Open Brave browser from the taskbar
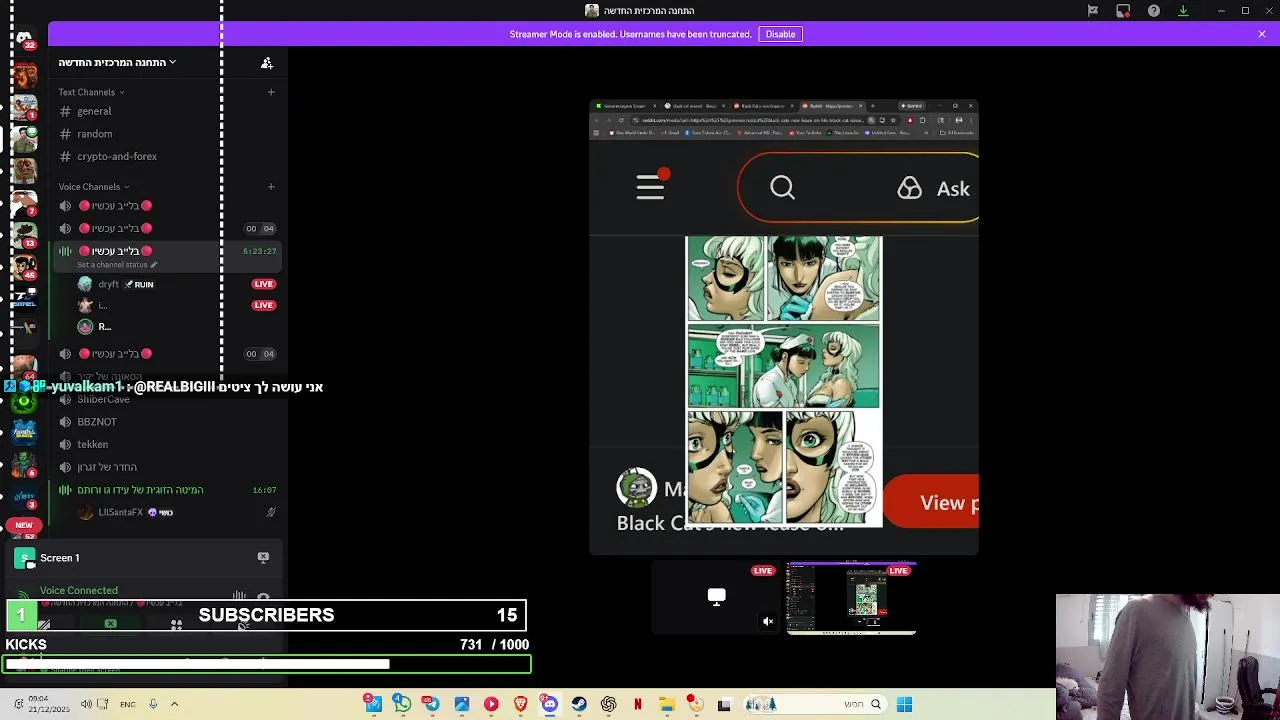The width and height of the screenshot is (1280, 720). pyautogui.click(x=520, y=704)
